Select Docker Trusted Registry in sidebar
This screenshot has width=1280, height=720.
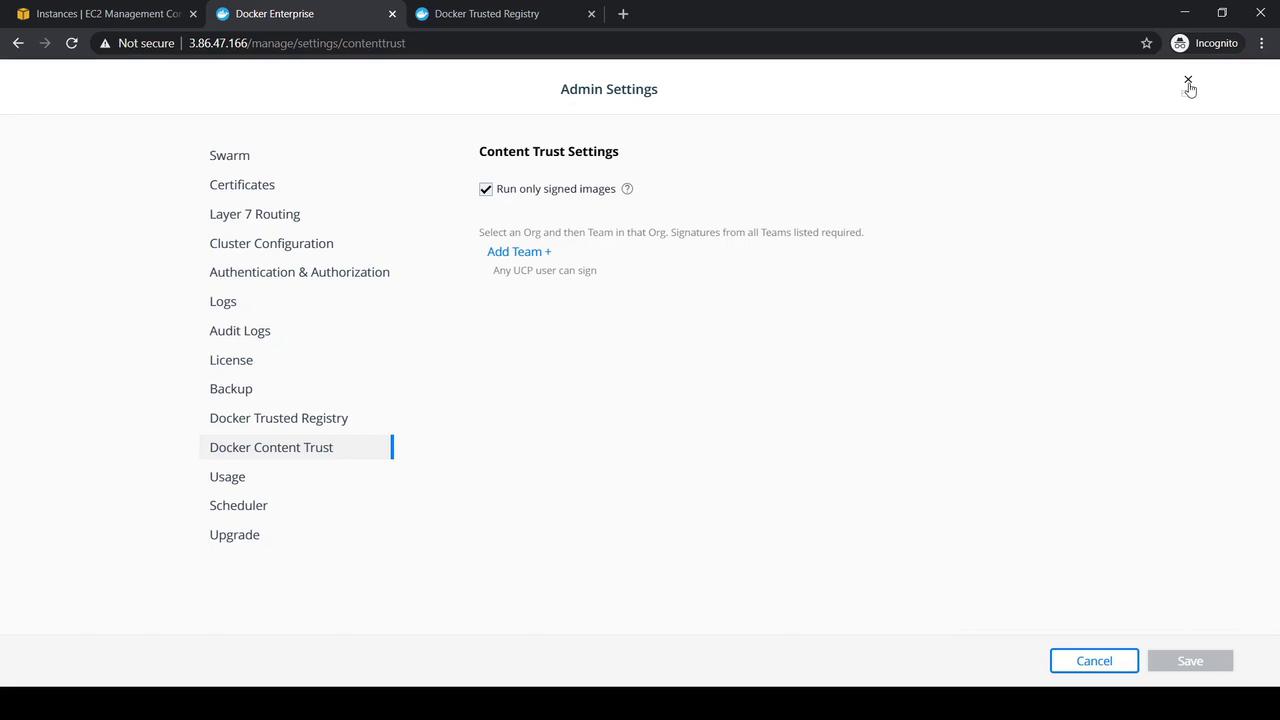279,418
